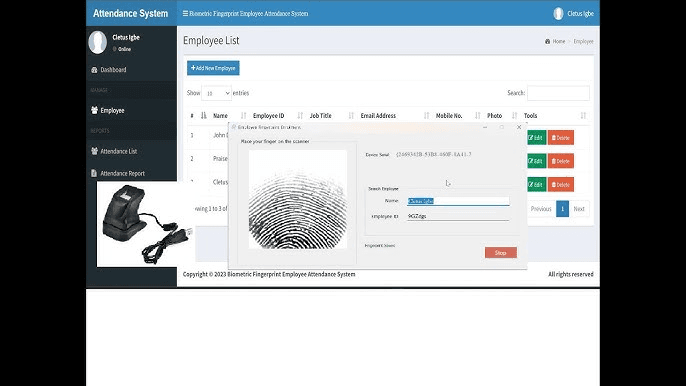Screen dimensions: 686x386
Task: Click the Employee users icon in sidebar
Action: (x=94, y=110)
